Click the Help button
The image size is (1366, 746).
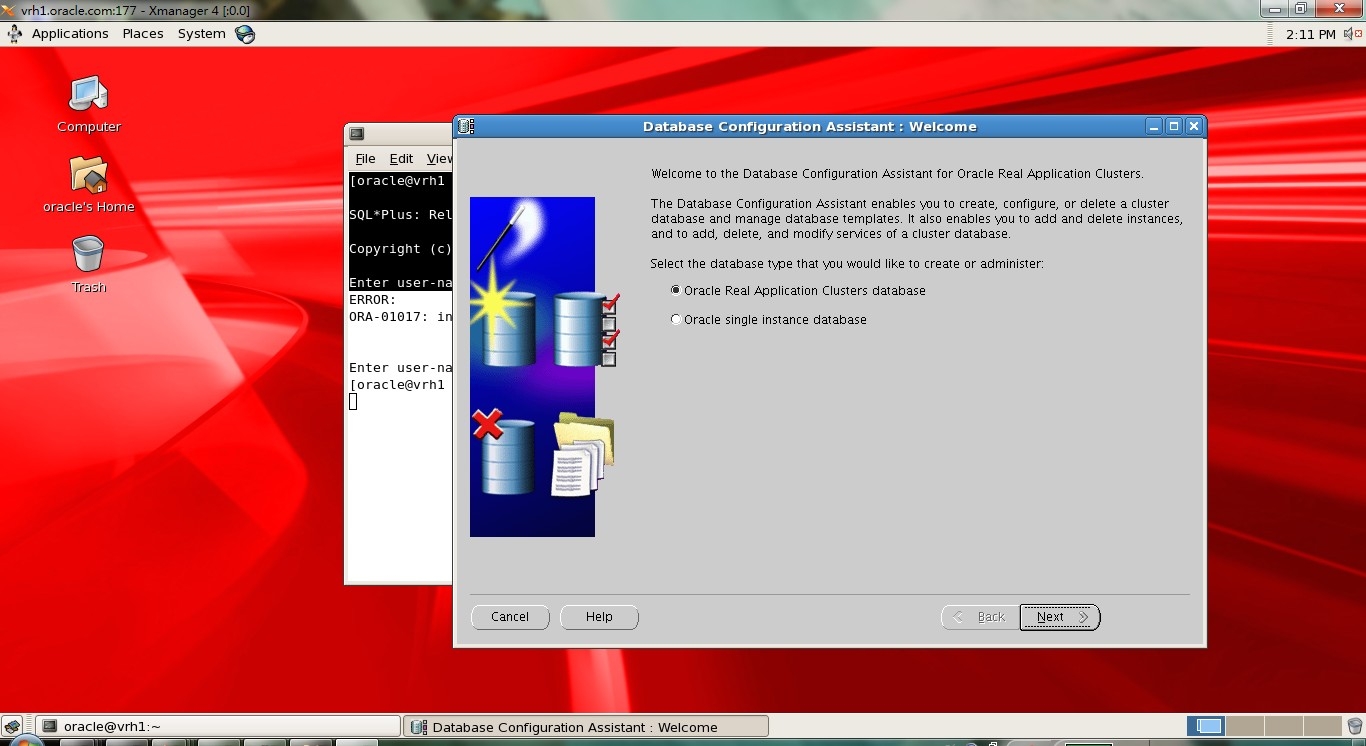(x=599, y=617)
